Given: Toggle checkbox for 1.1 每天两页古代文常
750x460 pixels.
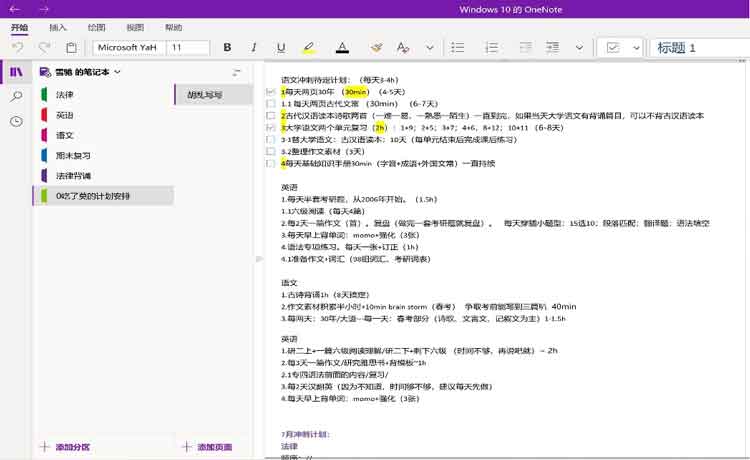Looking at the screenshot, I should (271, 103).
